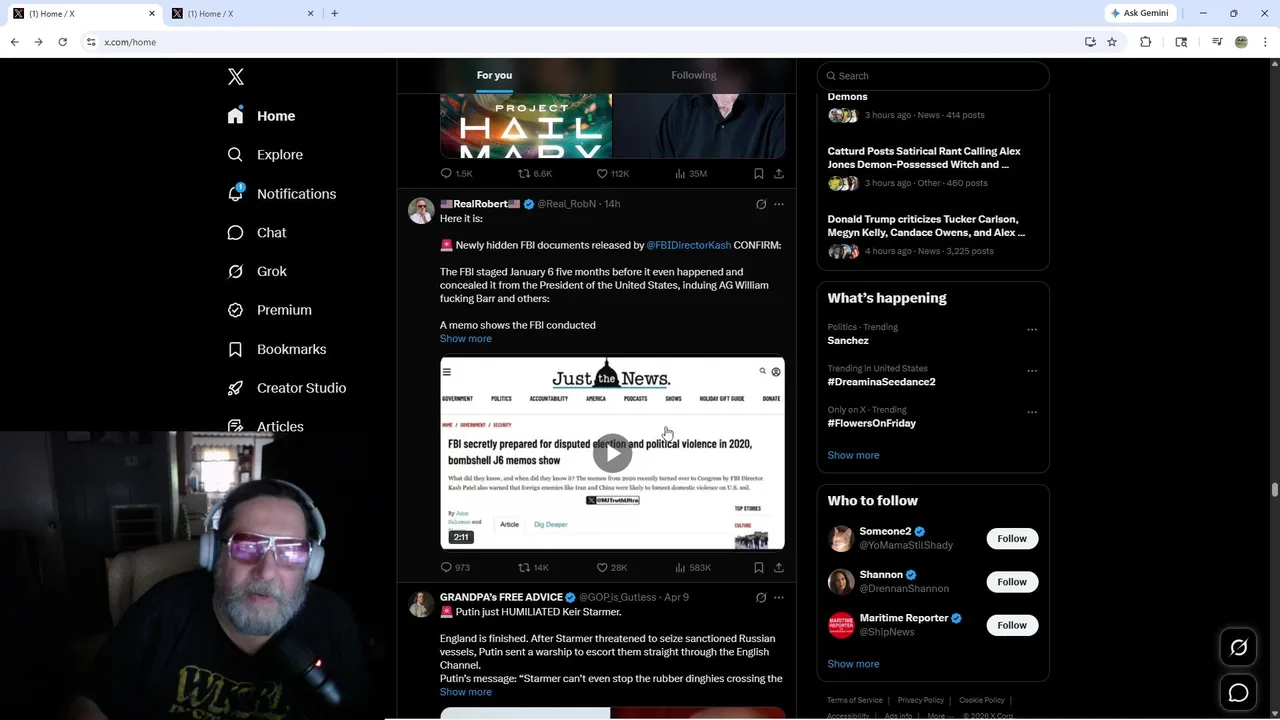This screenshot has height=720, width=1280.
Task: Open more options on RealRobert post
Action: click(779, 204)
